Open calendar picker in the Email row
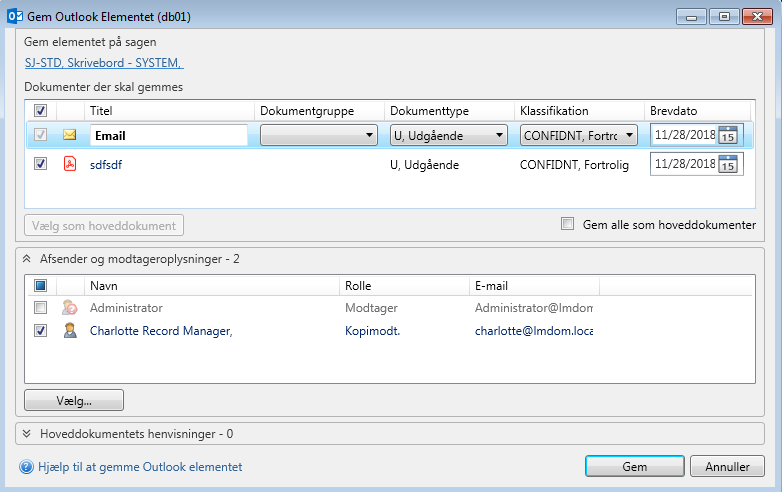Image resolution: width=782 pixels, height=492 pixels. (x=728, y=136)
